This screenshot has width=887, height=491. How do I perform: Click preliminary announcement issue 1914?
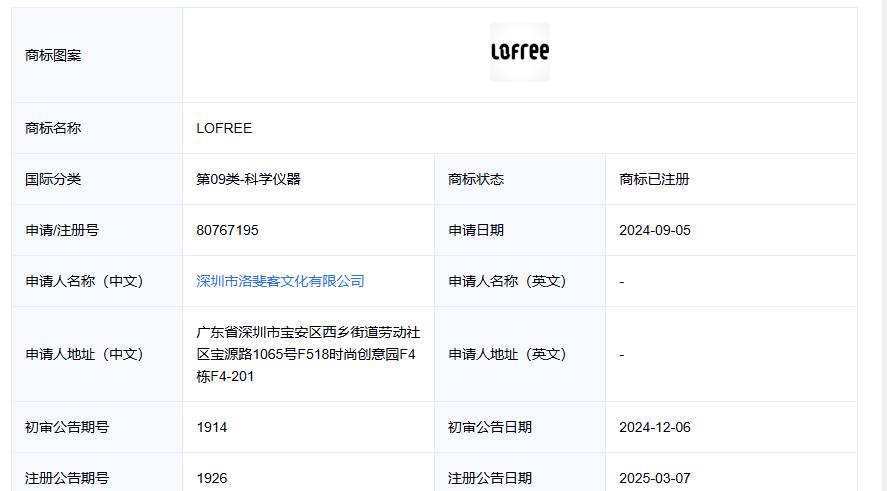pyautogui.click(x=212, y=427)
